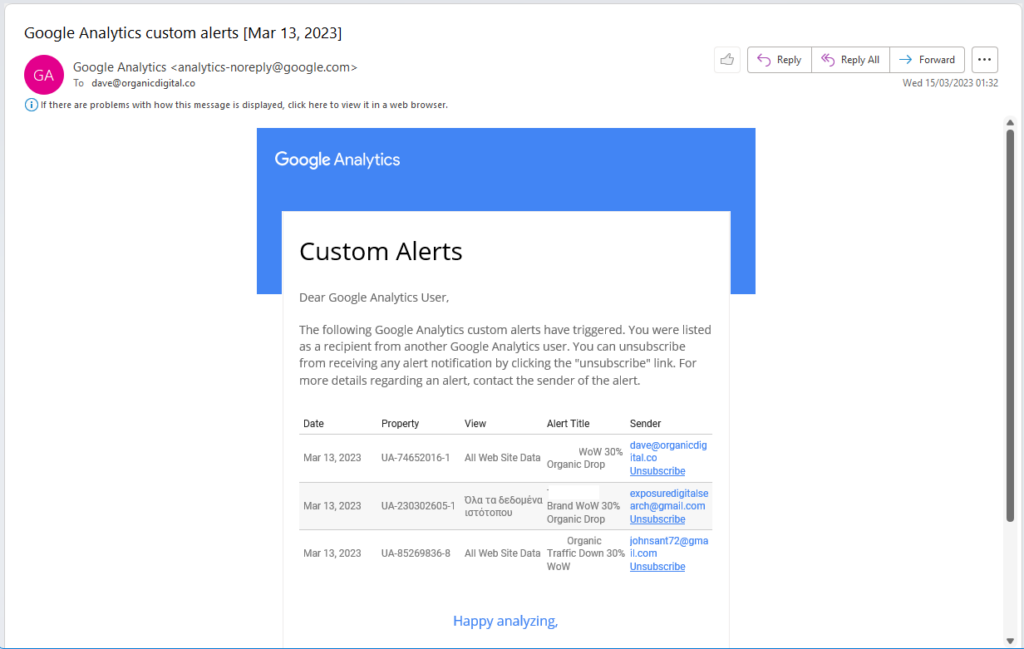Click the scrollbar up arrow

click(1010, 122)
